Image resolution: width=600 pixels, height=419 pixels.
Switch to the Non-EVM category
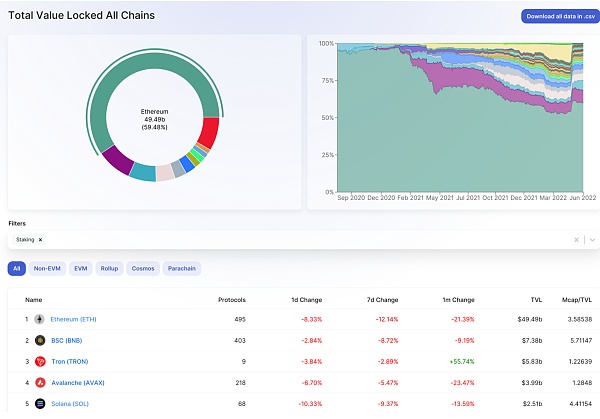[x=47, y=268]
